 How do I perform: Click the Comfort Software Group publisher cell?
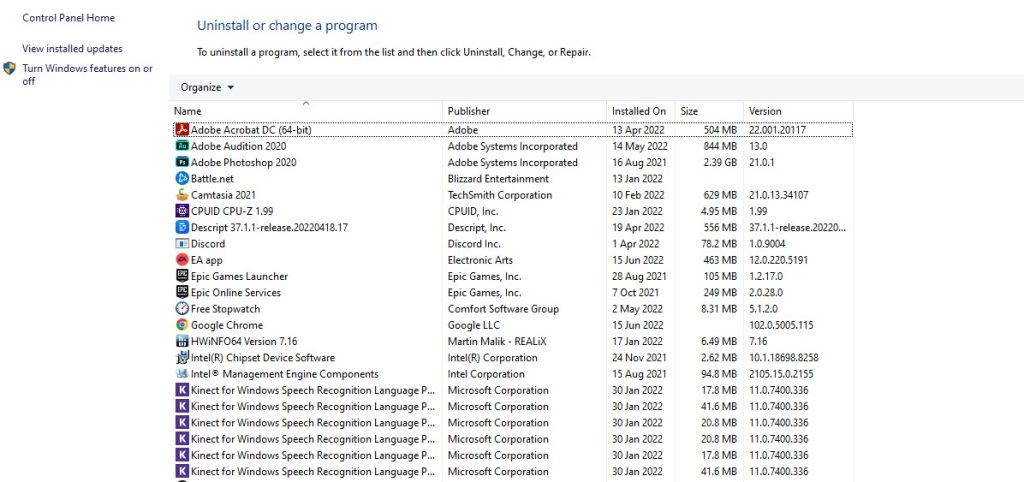[x=503, y=309]
